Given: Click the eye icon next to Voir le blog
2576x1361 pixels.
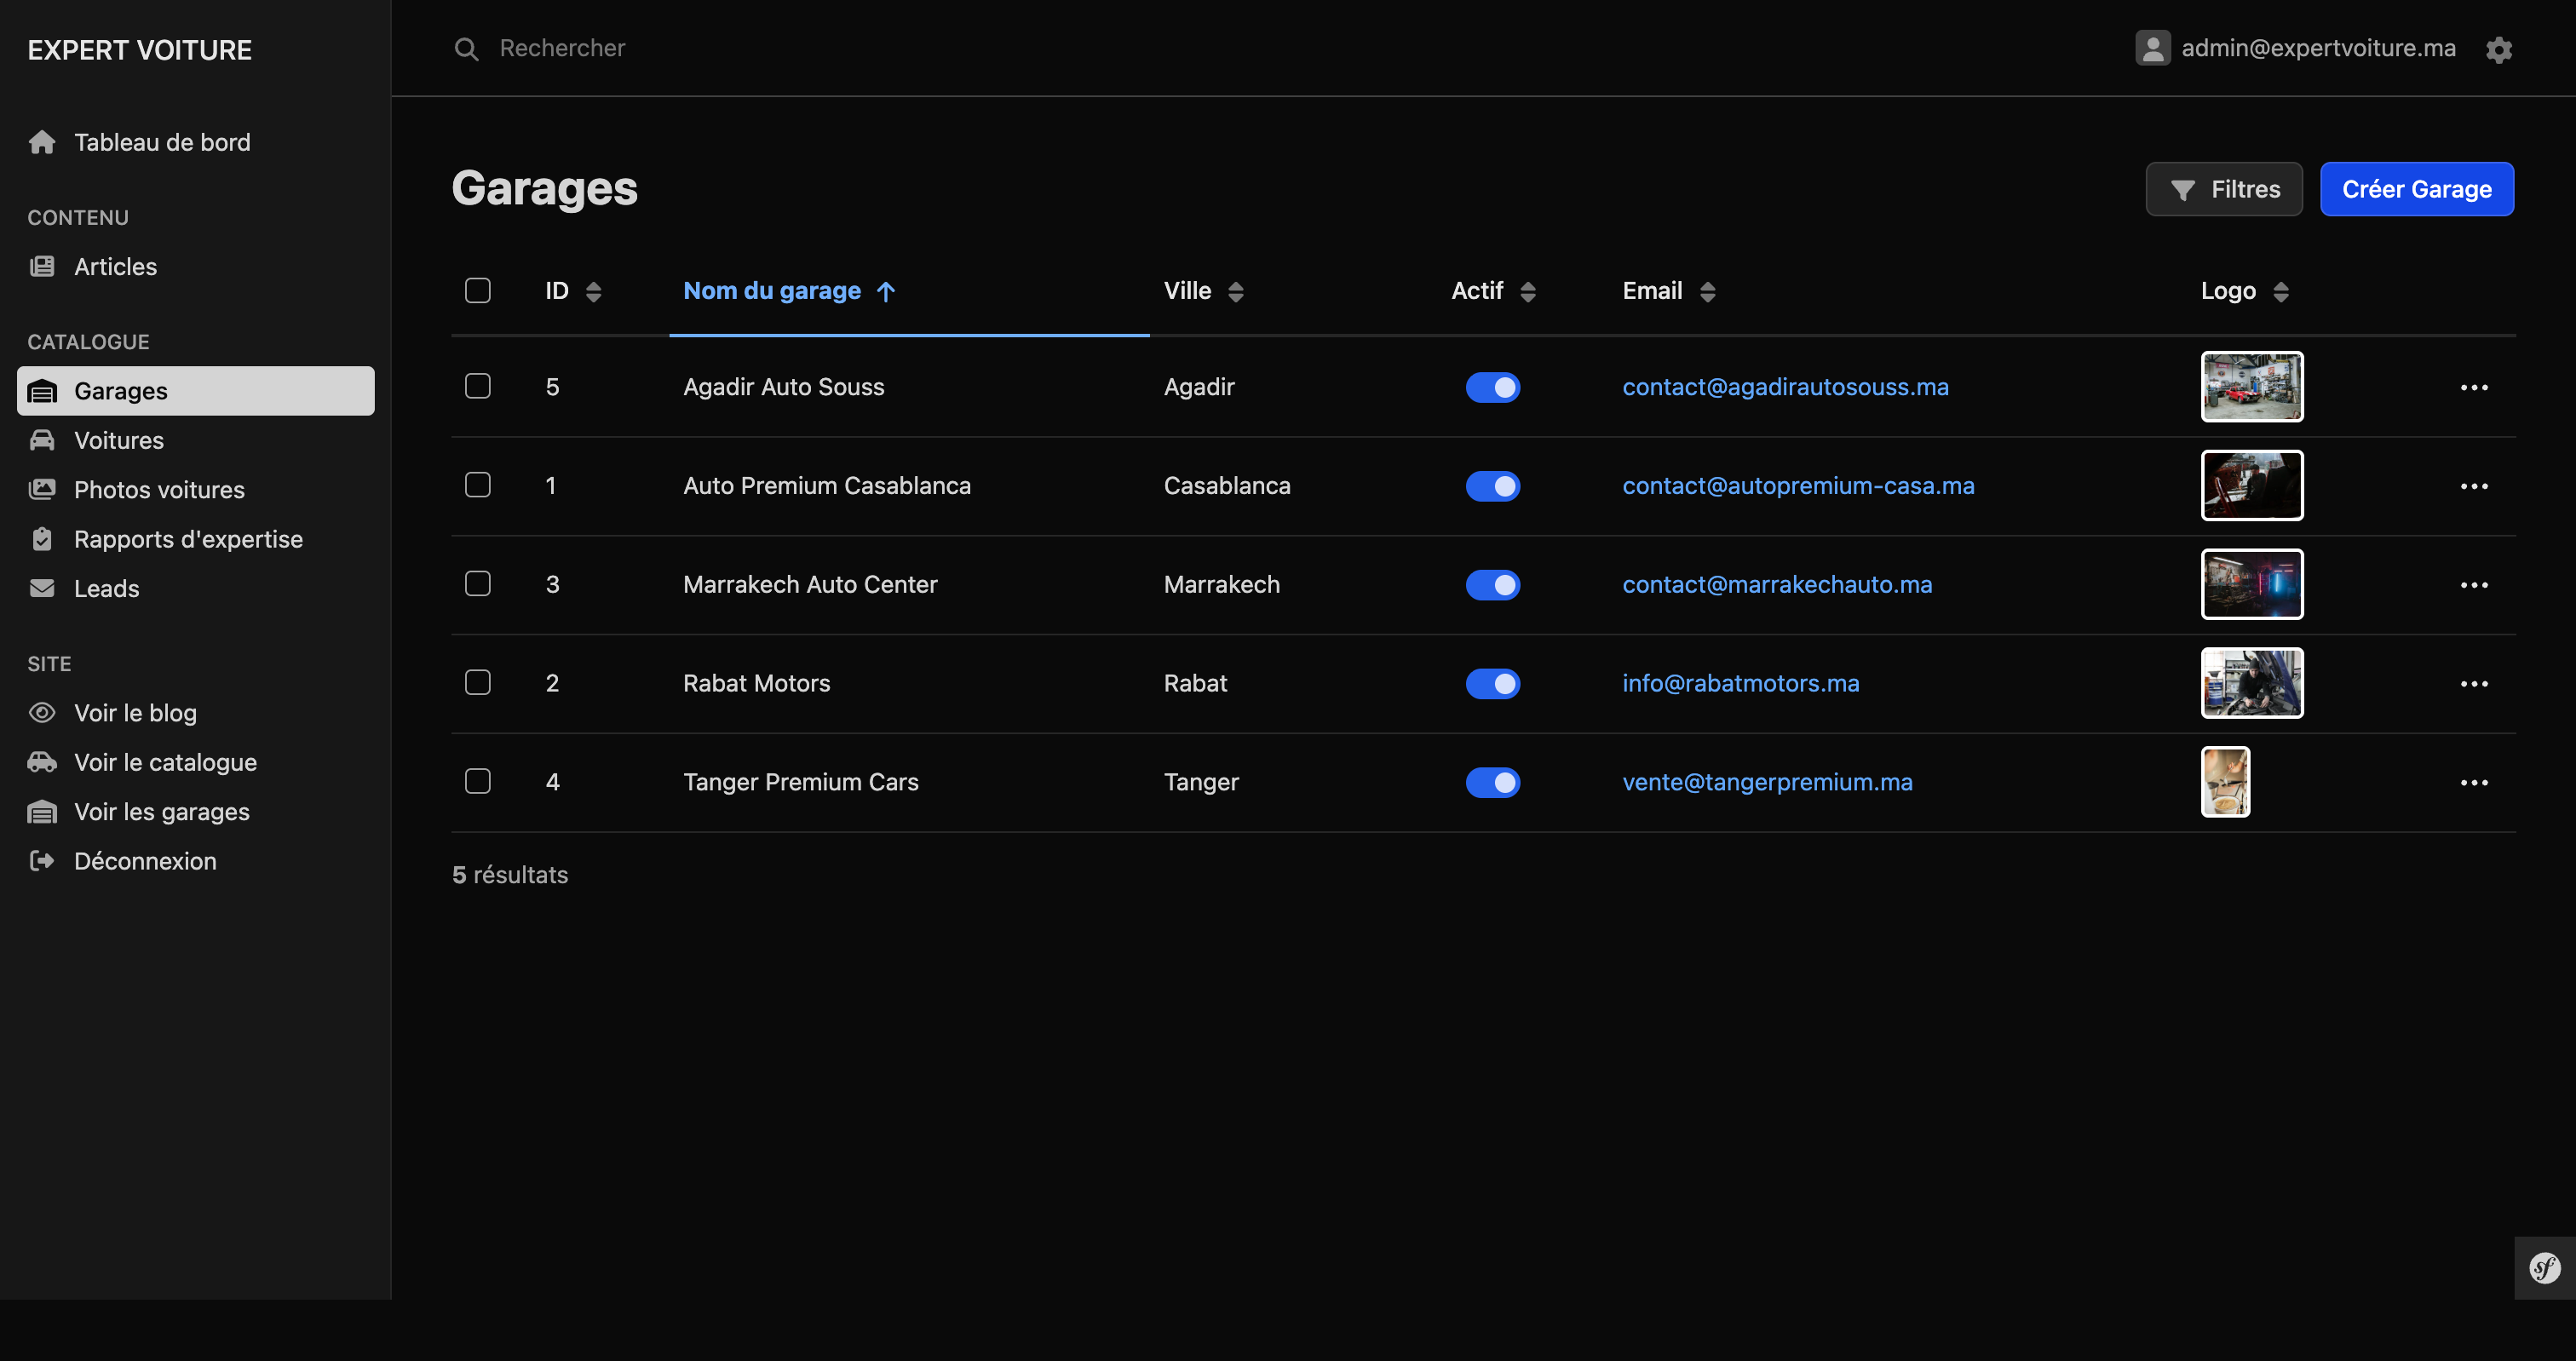Looking at the screenshot, I should tap(42, 712).
